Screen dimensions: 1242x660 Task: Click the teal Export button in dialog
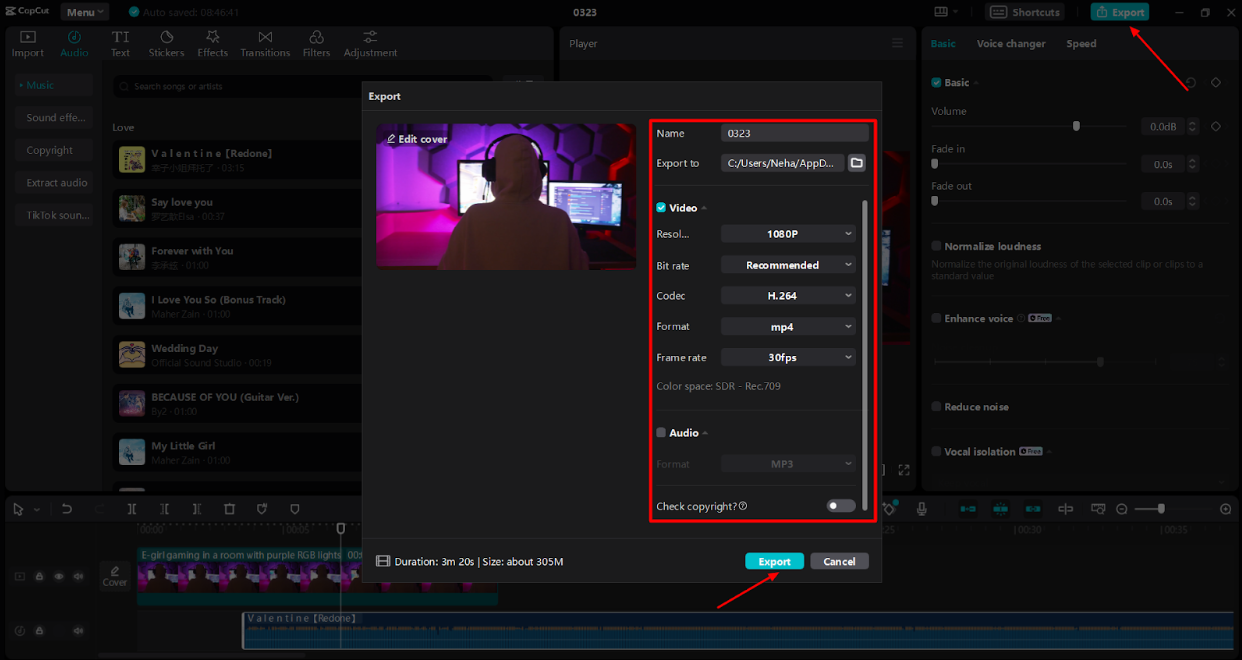click(x=774, y=562)
